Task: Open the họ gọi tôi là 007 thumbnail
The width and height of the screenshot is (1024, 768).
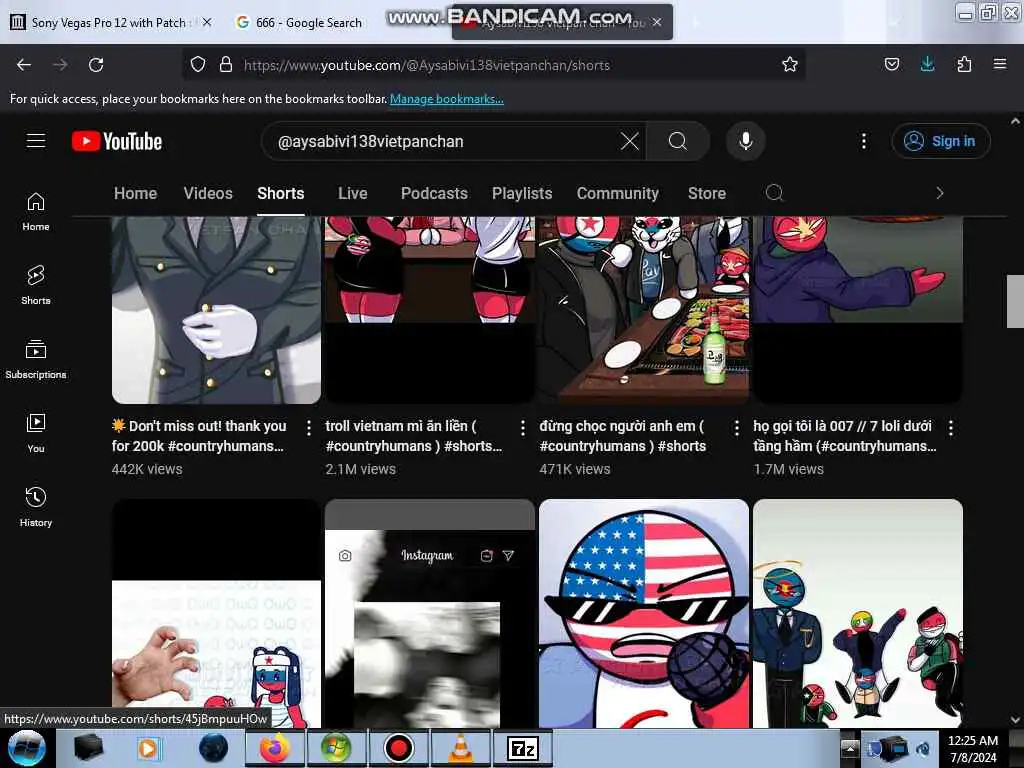Action: [x=857, y=310]
